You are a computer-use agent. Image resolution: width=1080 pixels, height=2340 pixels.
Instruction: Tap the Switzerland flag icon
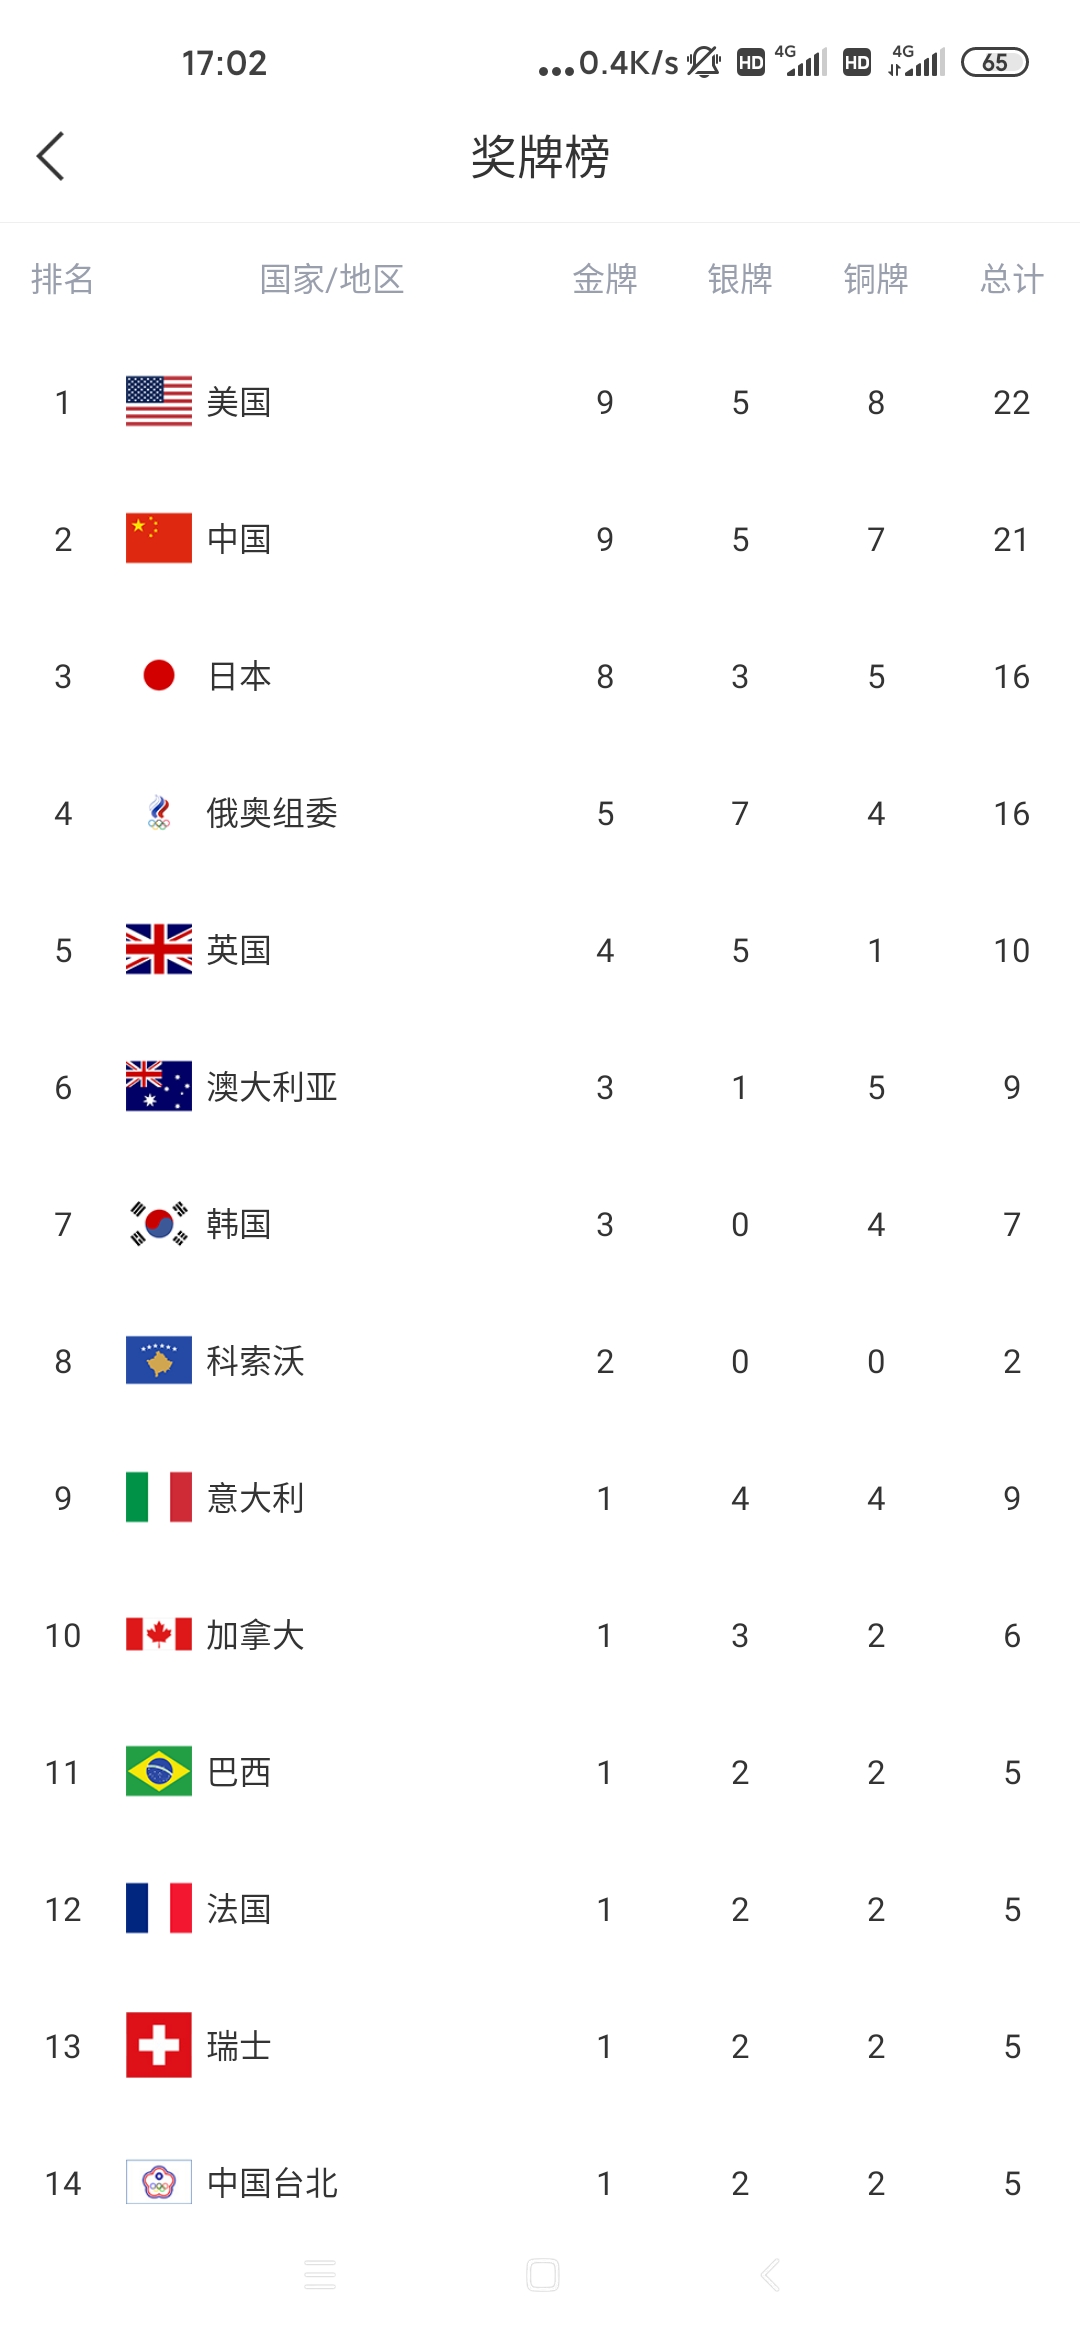(159, 2046)
